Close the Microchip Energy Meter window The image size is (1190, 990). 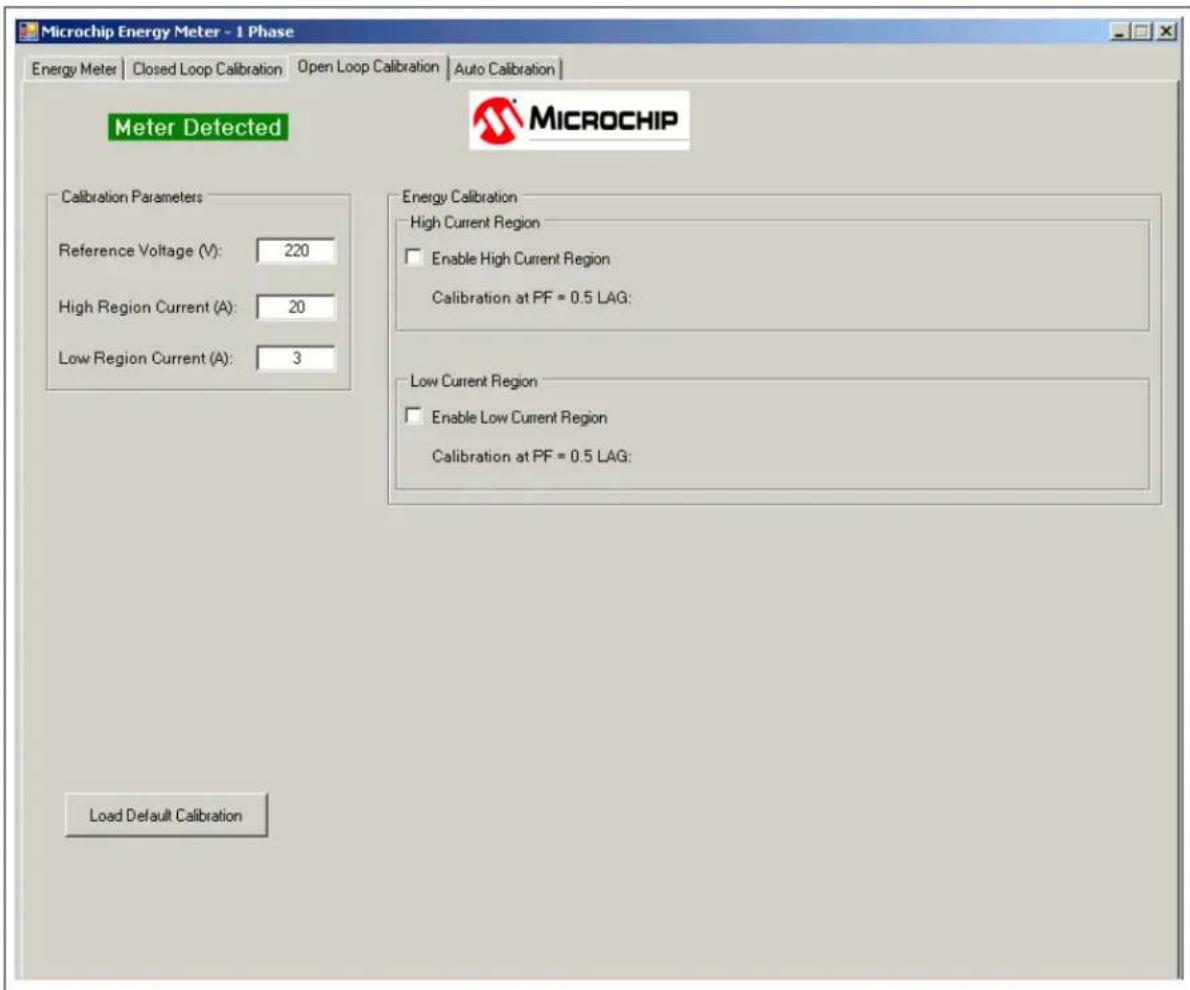click(1166, 31)
